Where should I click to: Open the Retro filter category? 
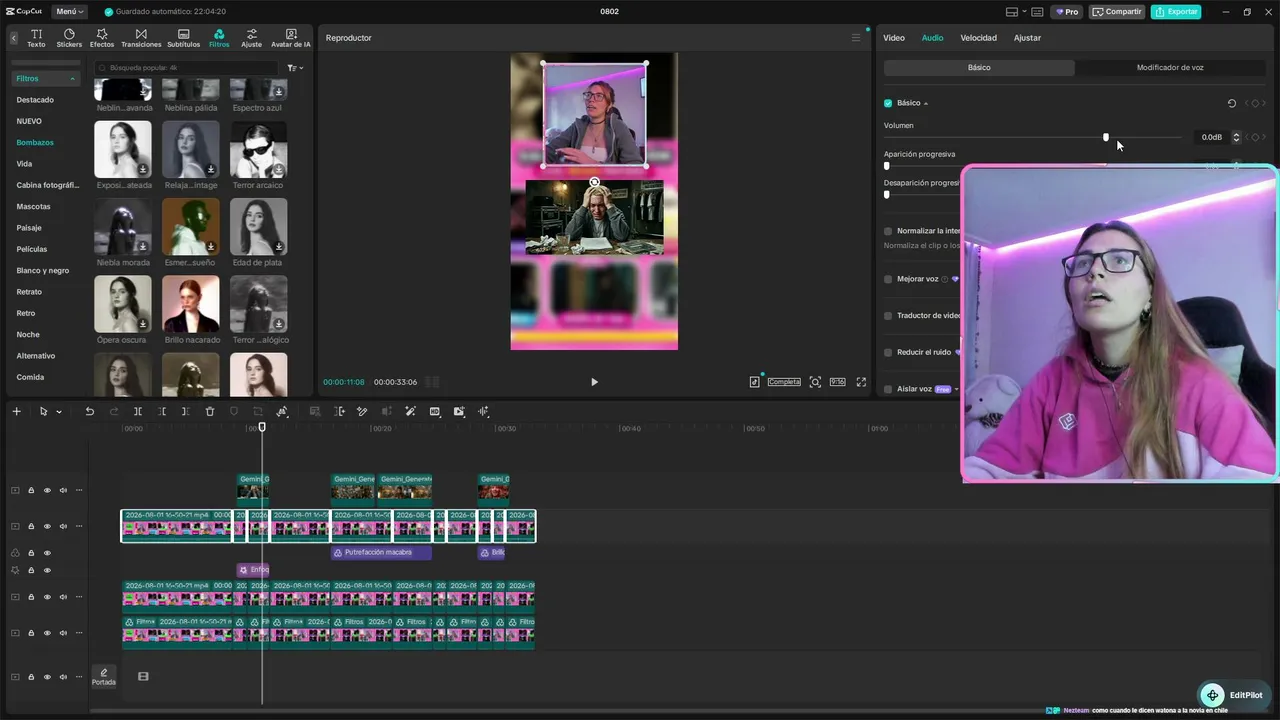point(26,313)
